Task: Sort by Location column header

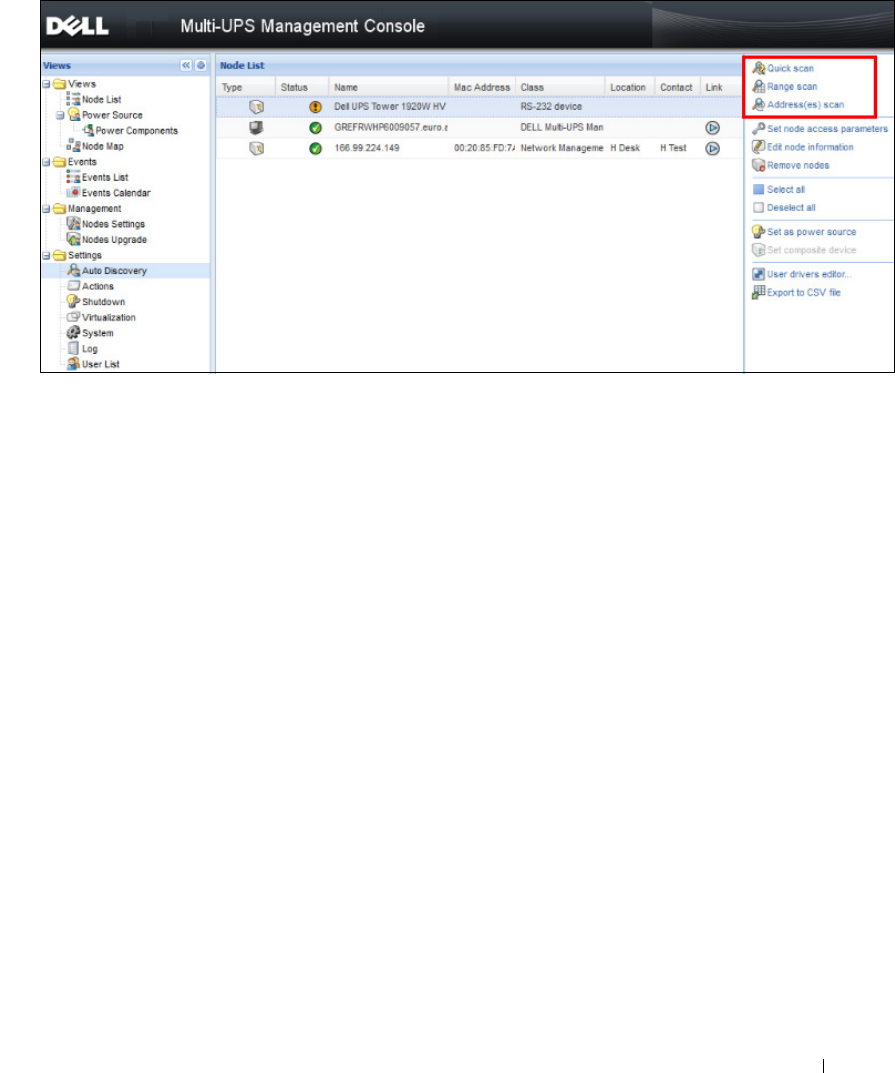Action: click(630, 88)
